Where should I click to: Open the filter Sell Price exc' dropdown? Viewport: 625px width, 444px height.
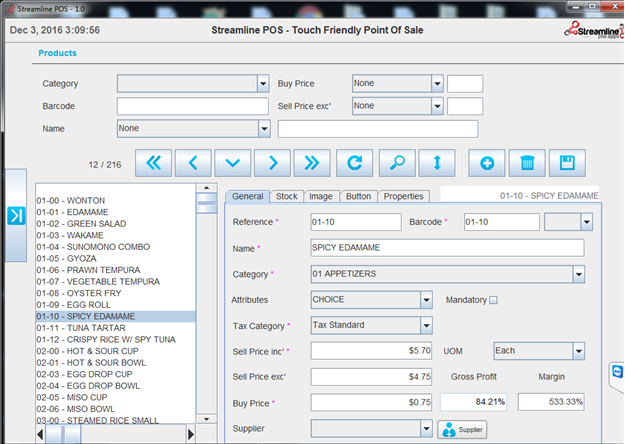click(437, 106)
